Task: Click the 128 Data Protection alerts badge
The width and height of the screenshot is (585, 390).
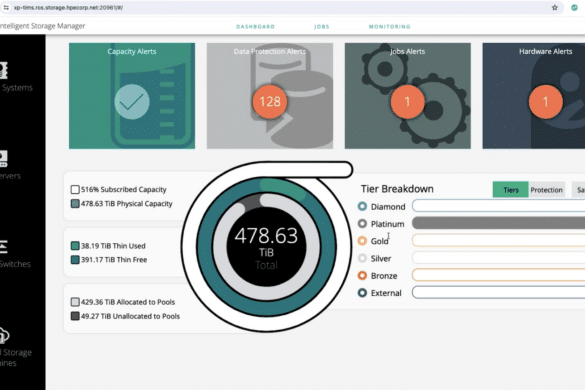Action: tap(270, 102)
